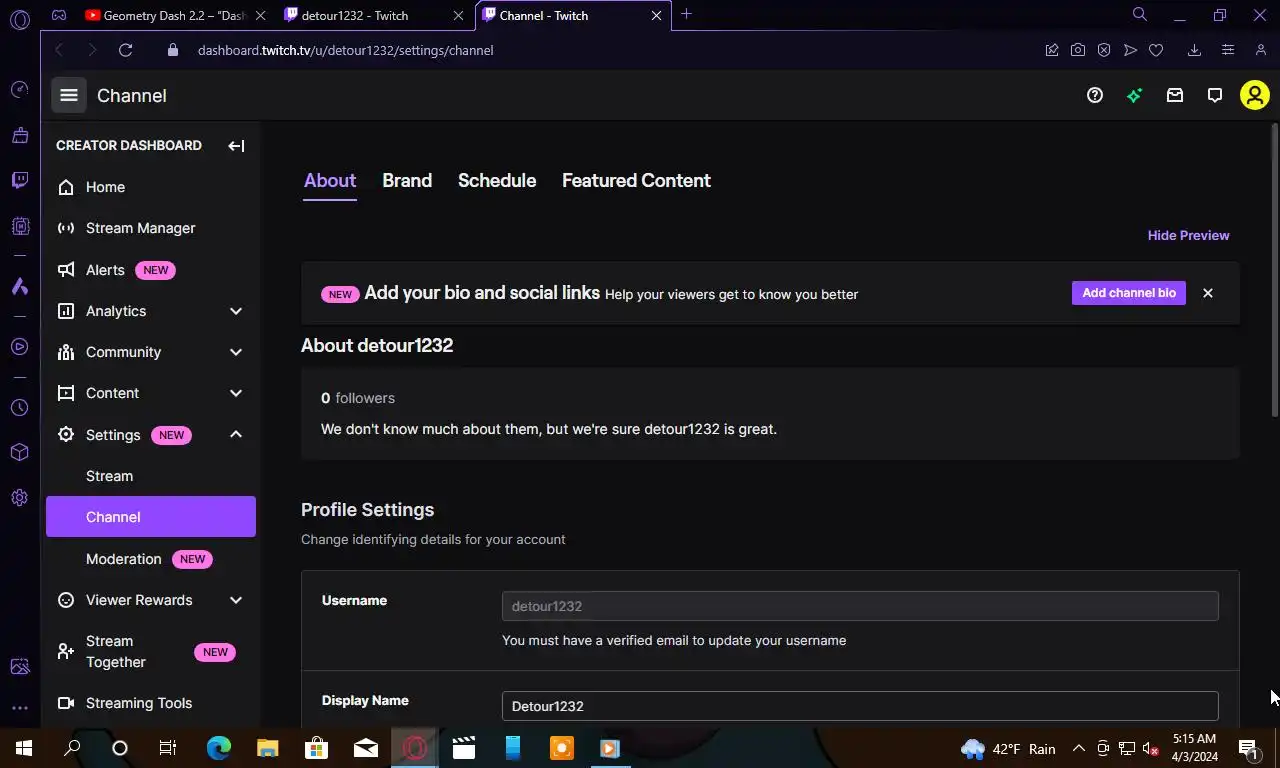Click the site lock icon in address bar
Image resolution: width=1280 pixels, height=768 pixels.
click(x=173, y=50)
